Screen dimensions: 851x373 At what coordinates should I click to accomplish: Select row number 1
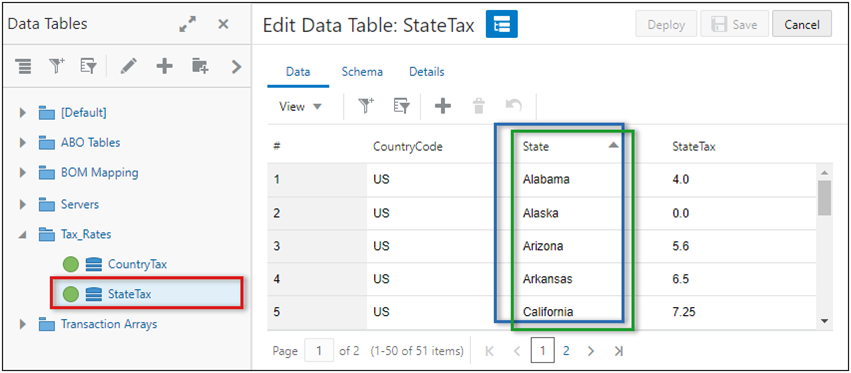(317, 180)
